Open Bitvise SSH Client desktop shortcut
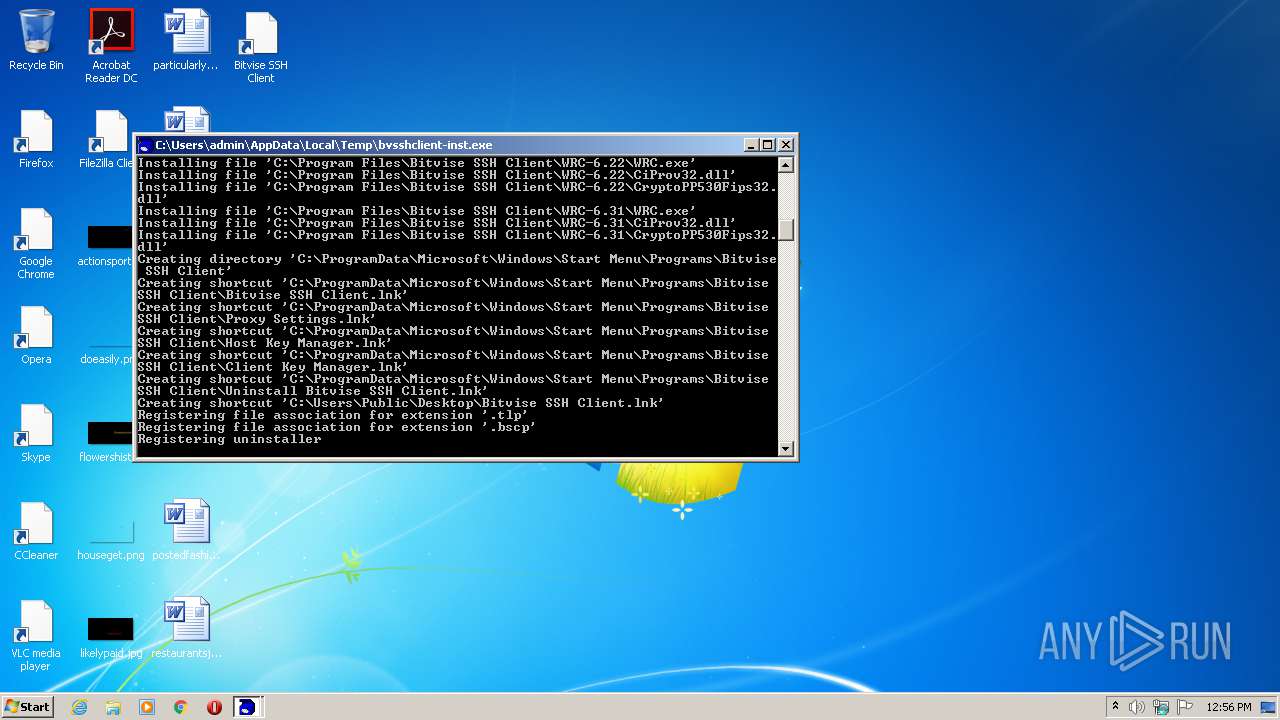1280x720 pixels. 261,46
